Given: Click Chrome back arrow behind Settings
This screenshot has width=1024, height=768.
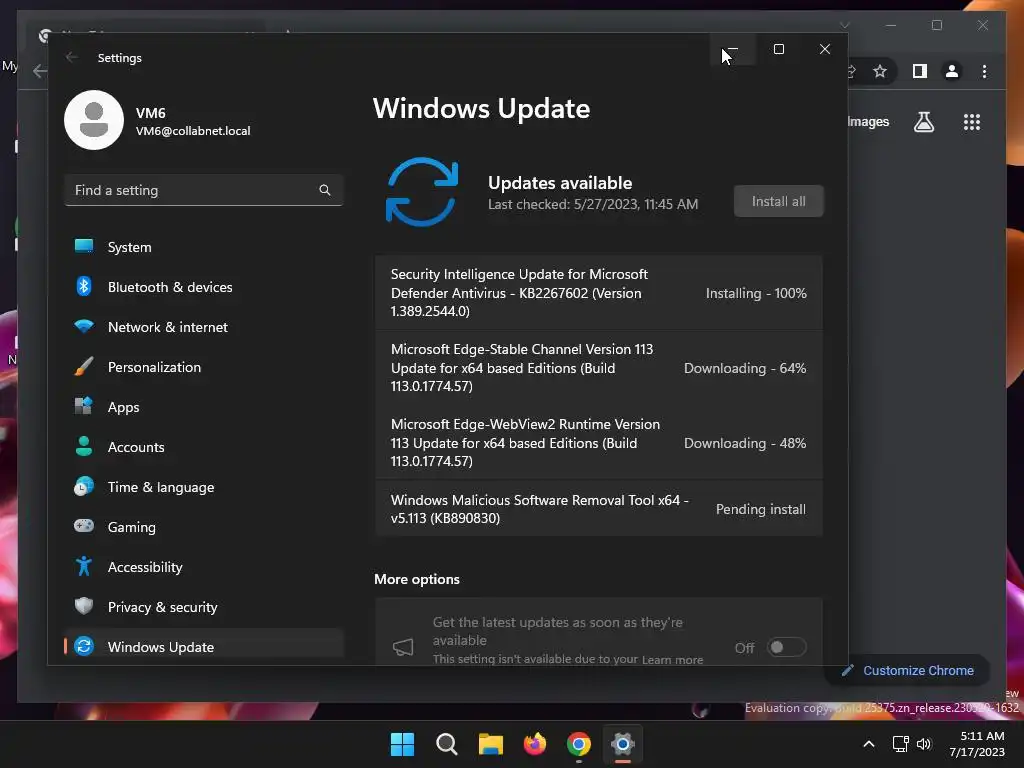Looking at the screenshot, I should point(40,71).
